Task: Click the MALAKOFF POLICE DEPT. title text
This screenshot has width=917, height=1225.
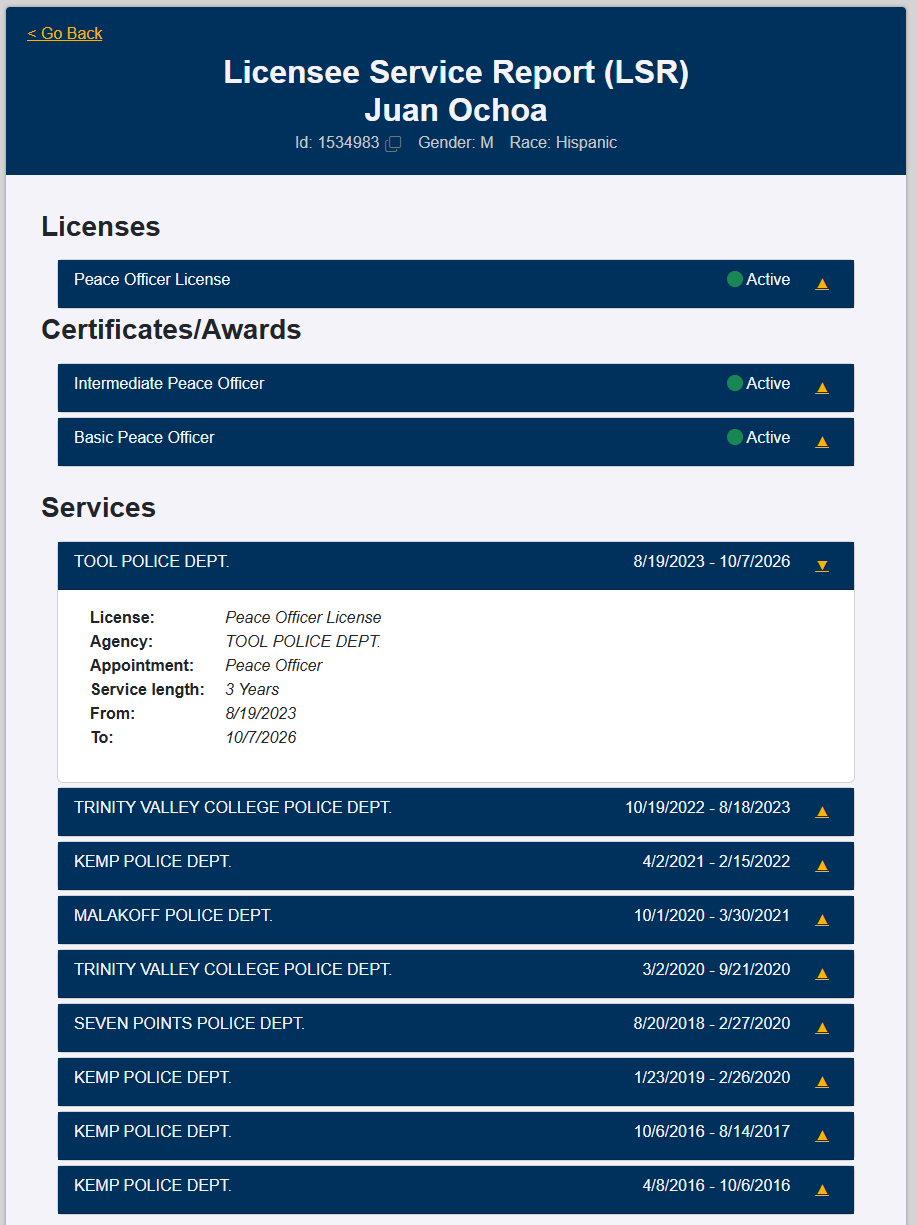Action: coord(173,915)
